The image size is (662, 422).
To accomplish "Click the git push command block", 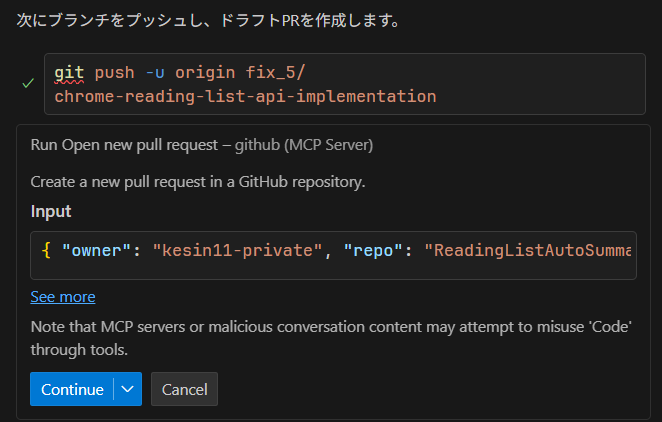I will click(x=345, y=84).
